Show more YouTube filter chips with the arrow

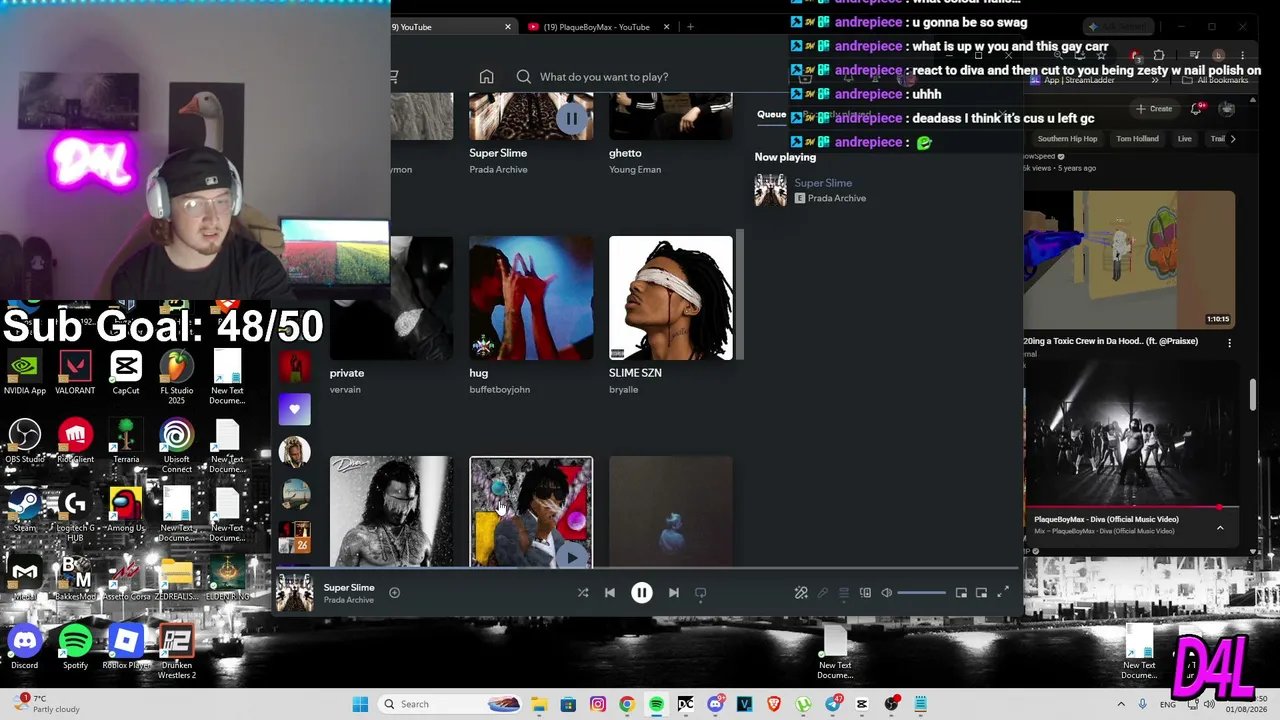1232,139
